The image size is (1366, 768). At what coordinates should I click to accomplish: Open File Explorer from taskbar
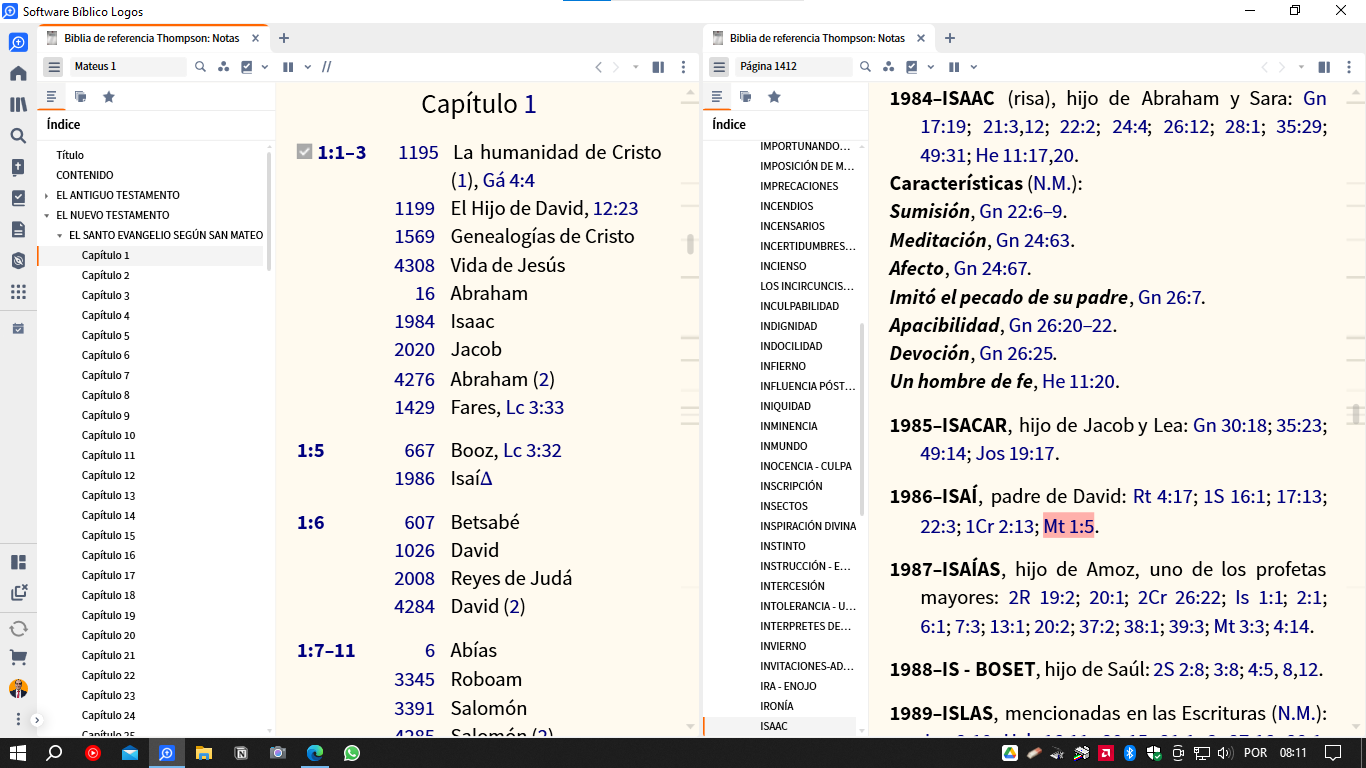[x=204, y=753]
